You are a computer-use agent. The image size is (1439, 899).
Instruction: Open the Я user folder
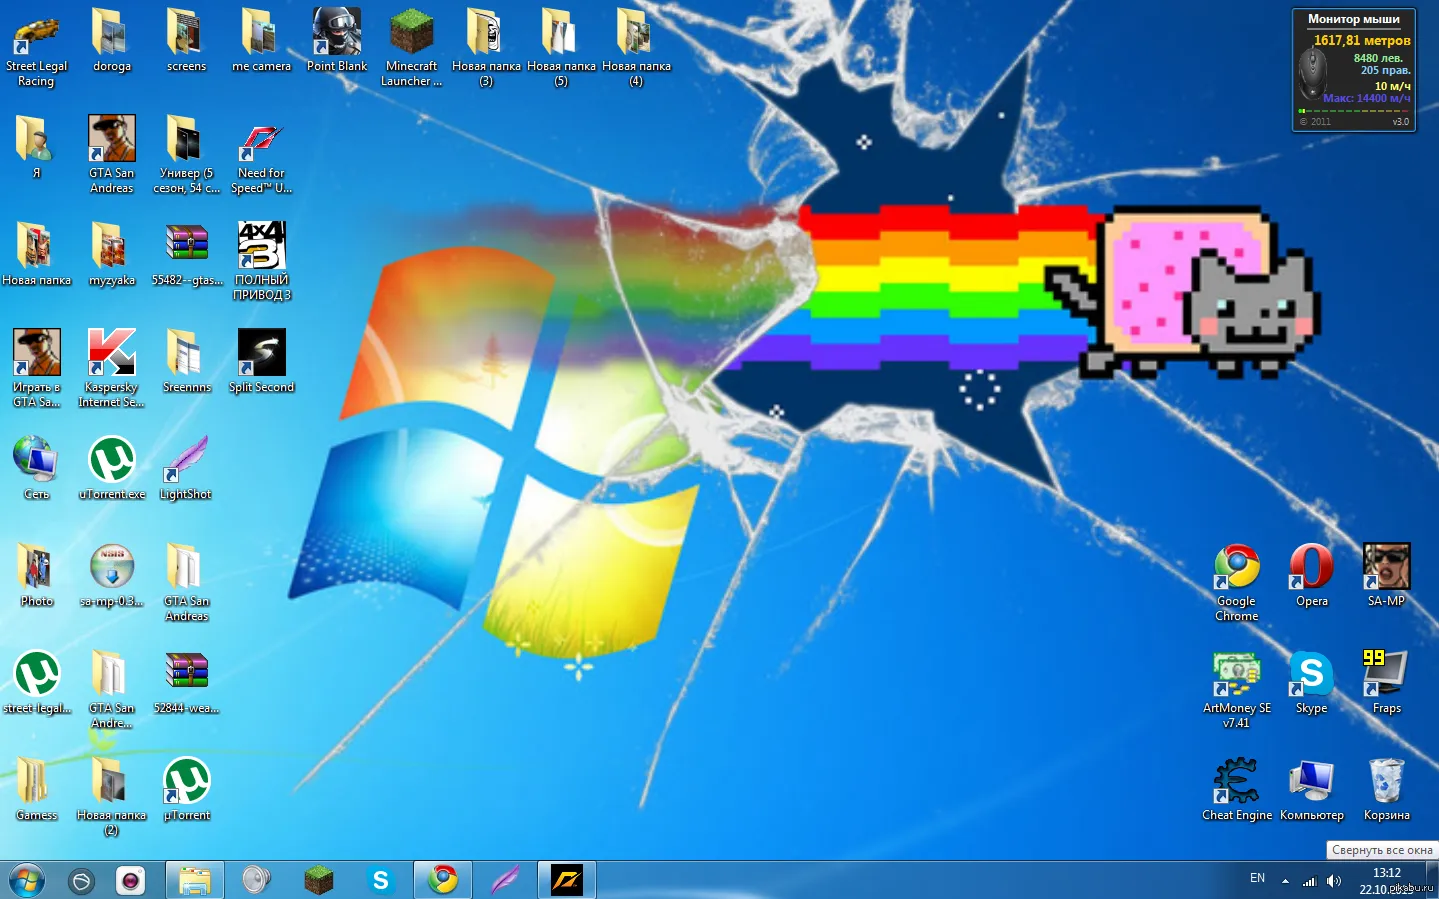coord(36,147)
